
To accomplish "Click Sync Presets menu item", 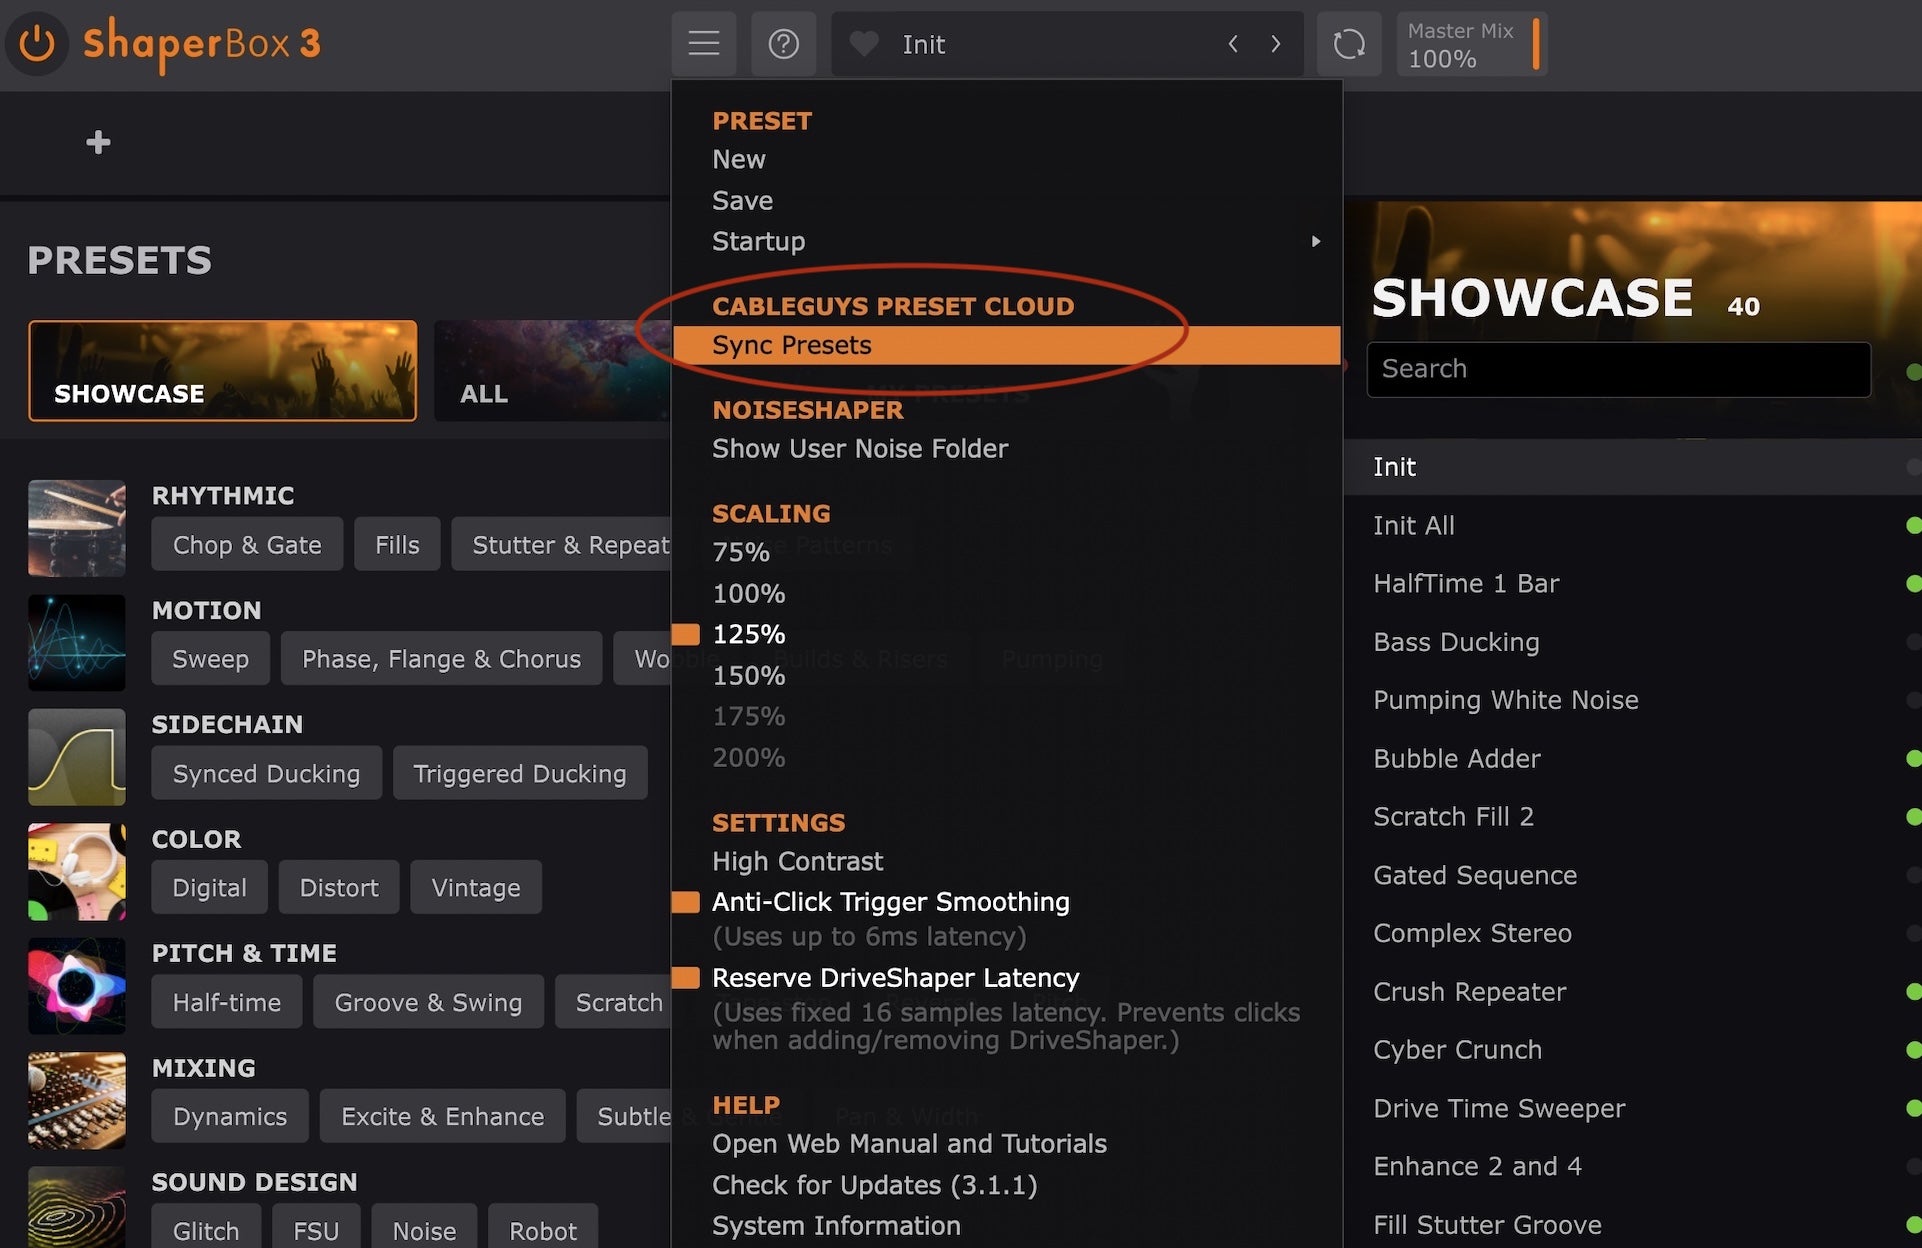I will 1006,345.
